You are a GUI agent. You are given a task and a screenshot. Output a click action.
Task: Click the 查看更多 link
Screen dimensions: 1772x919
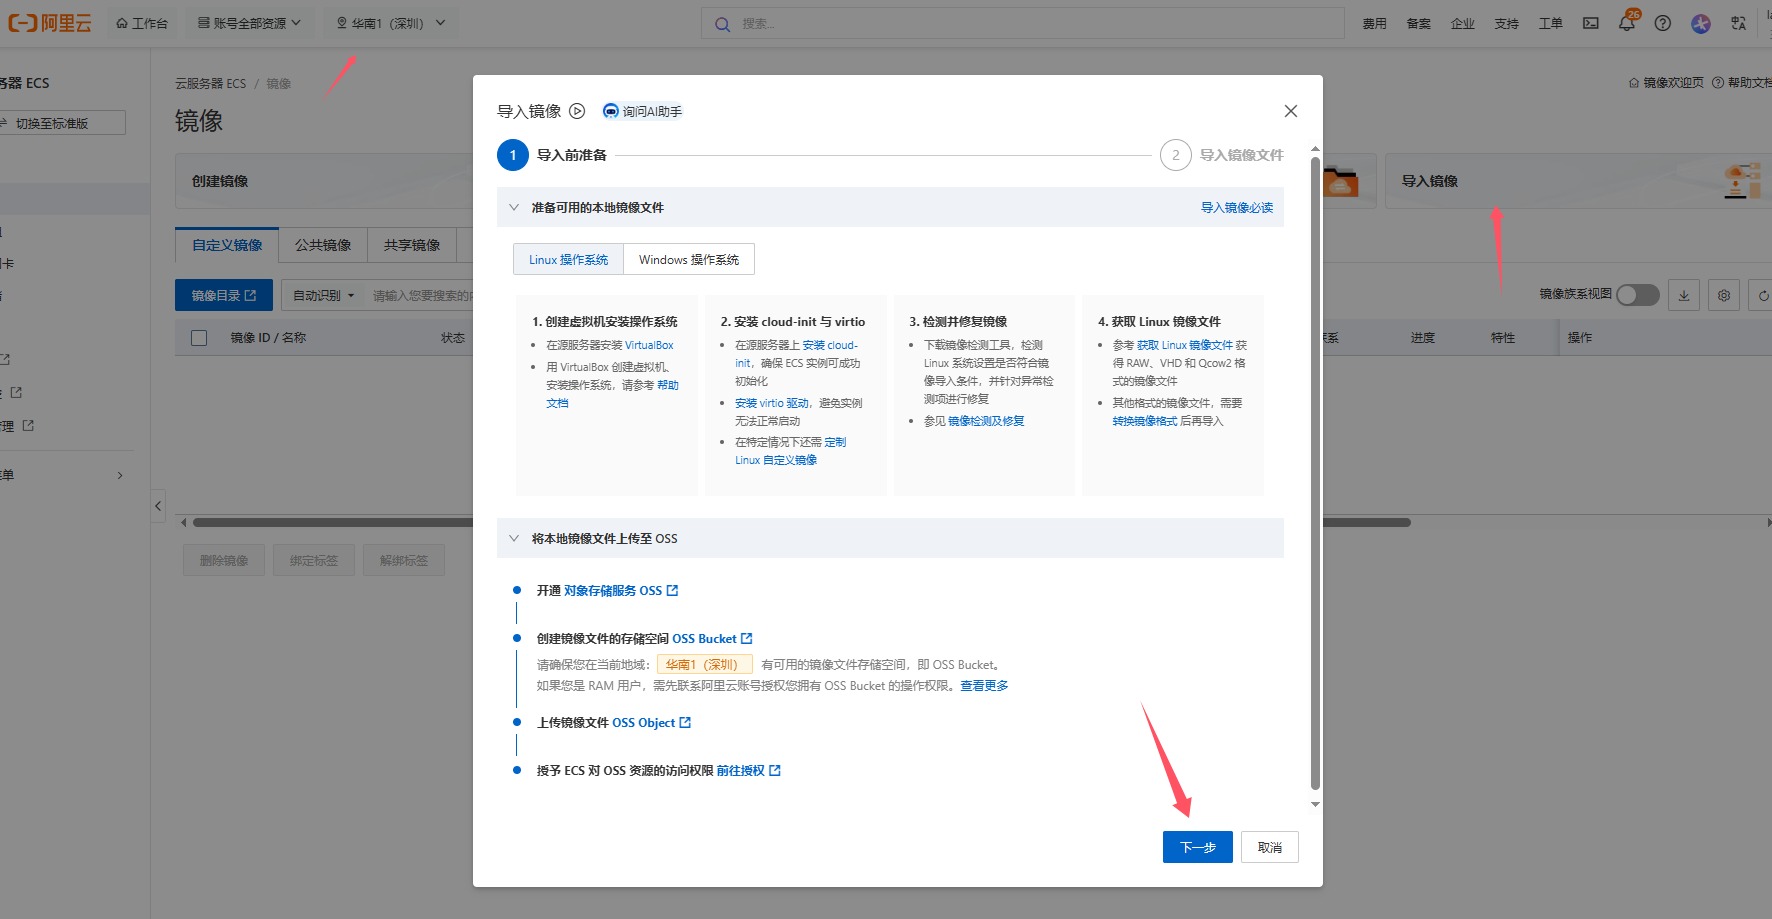[984, 686]
